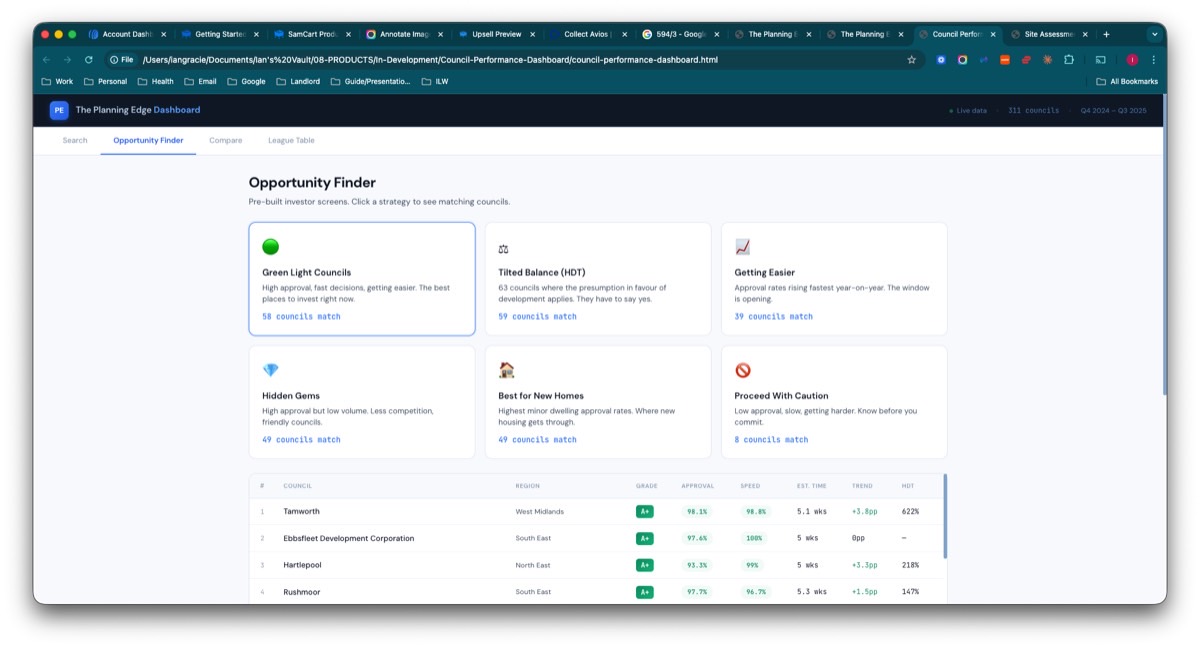Select the Tilted Balance (HDT) strategy card
Image resolution: width=1200 pixels, height=648 pixels.
597,279
